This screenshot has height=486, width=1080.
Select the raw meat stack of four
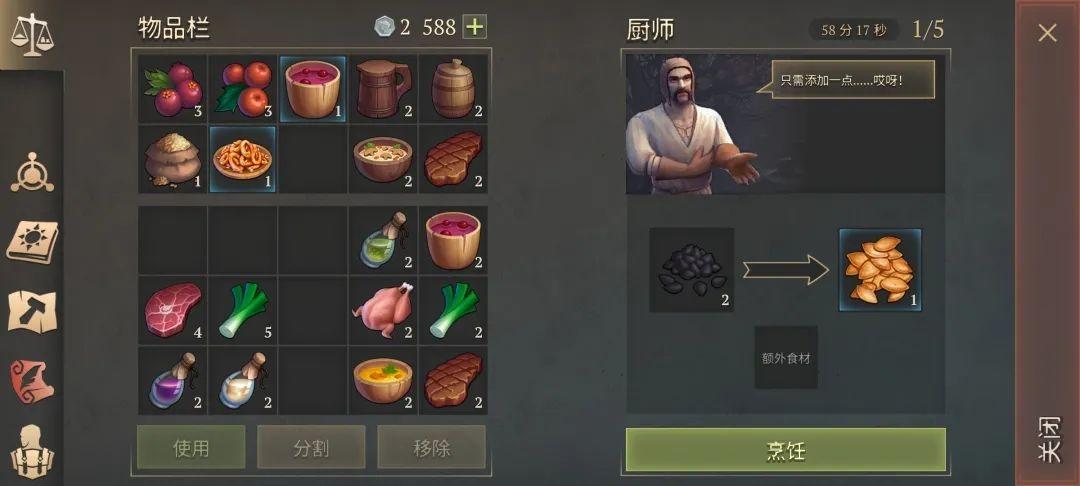172,310
